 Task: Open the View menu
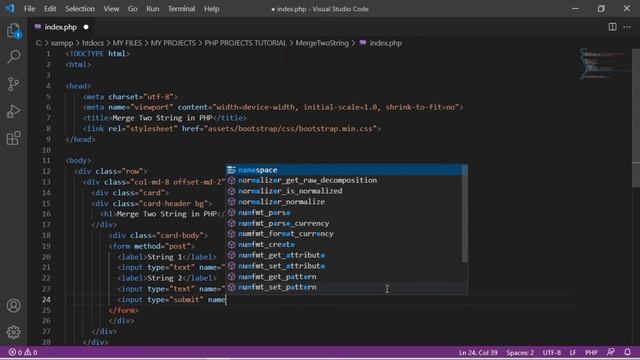click(111, 9)
